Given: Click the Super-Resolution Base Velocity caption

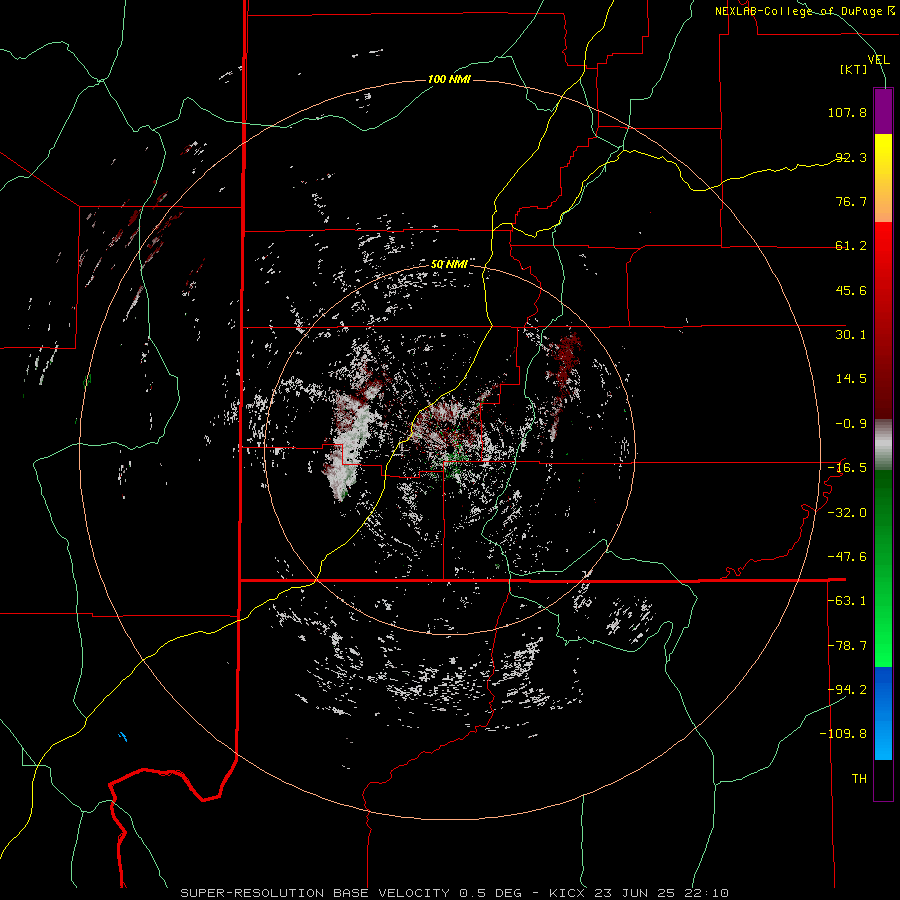Looking at the screenshot, I should 455,893.
